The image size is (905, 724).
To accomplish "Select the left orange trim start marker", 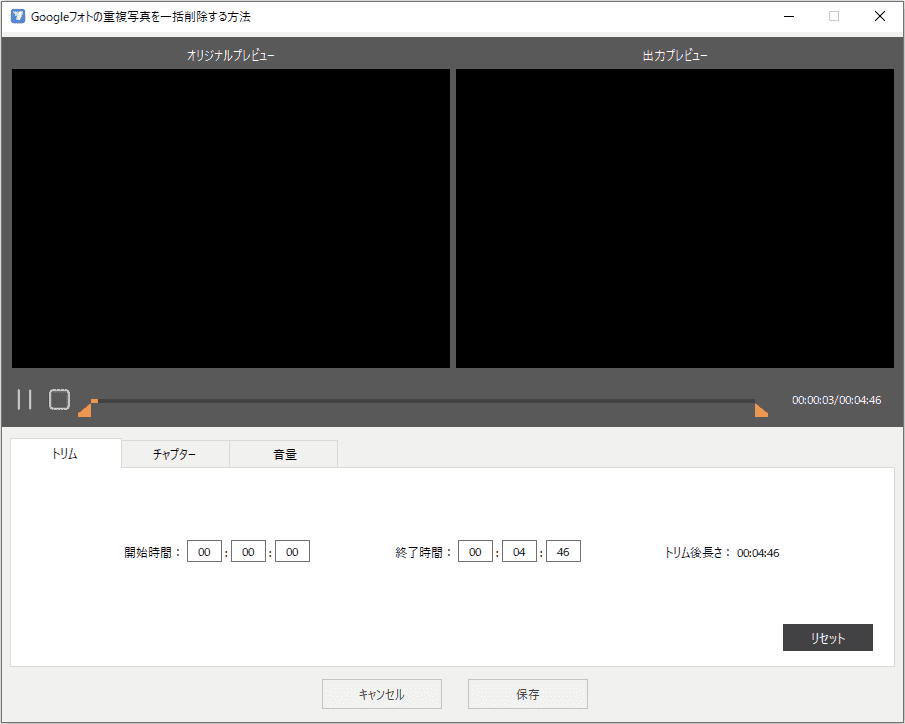I will [85, 410].
